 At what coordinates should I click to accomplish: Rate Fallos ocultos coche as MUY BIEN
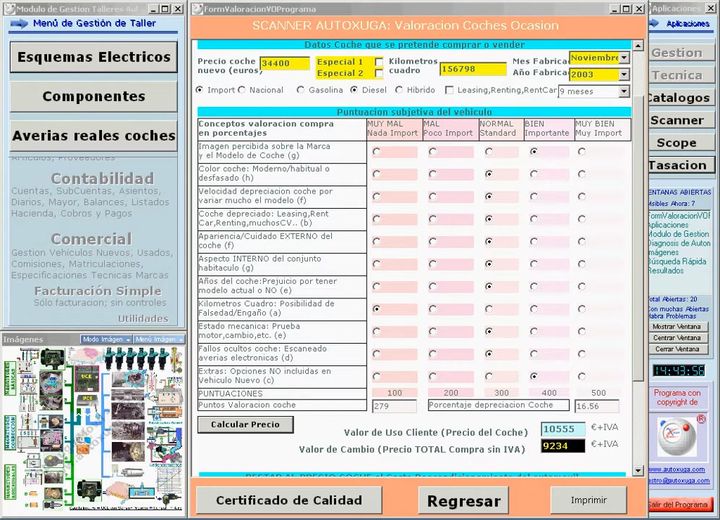pos(582,354)
